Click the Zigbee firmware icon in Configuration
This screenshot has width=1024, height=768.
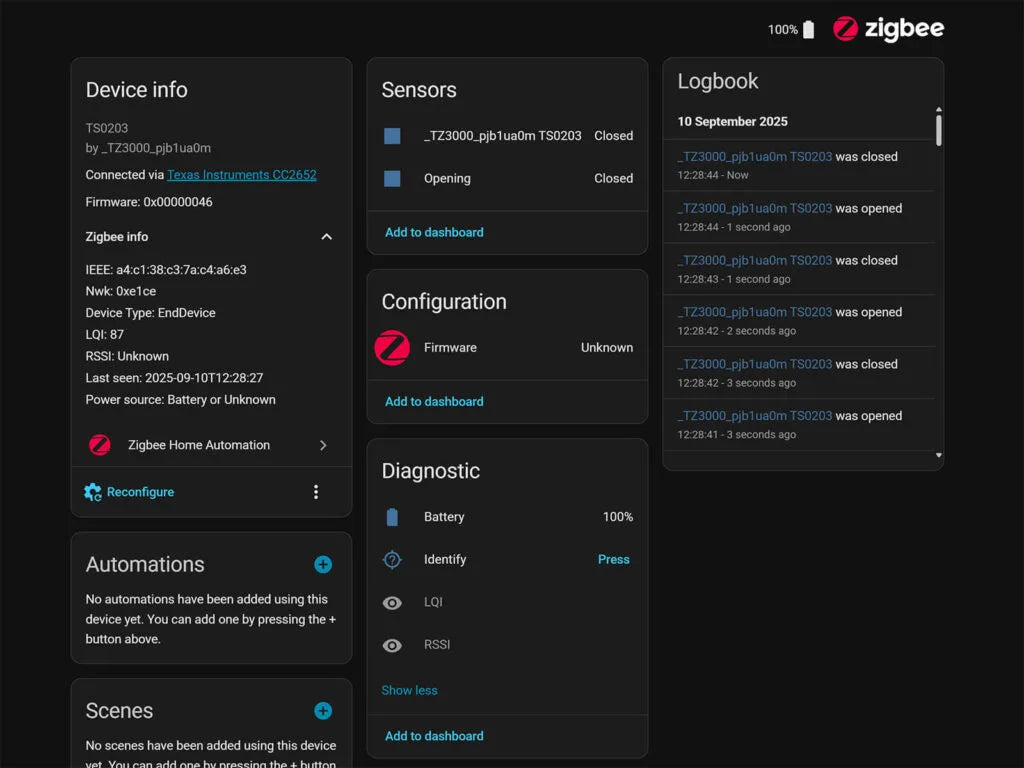pos(392,348)
